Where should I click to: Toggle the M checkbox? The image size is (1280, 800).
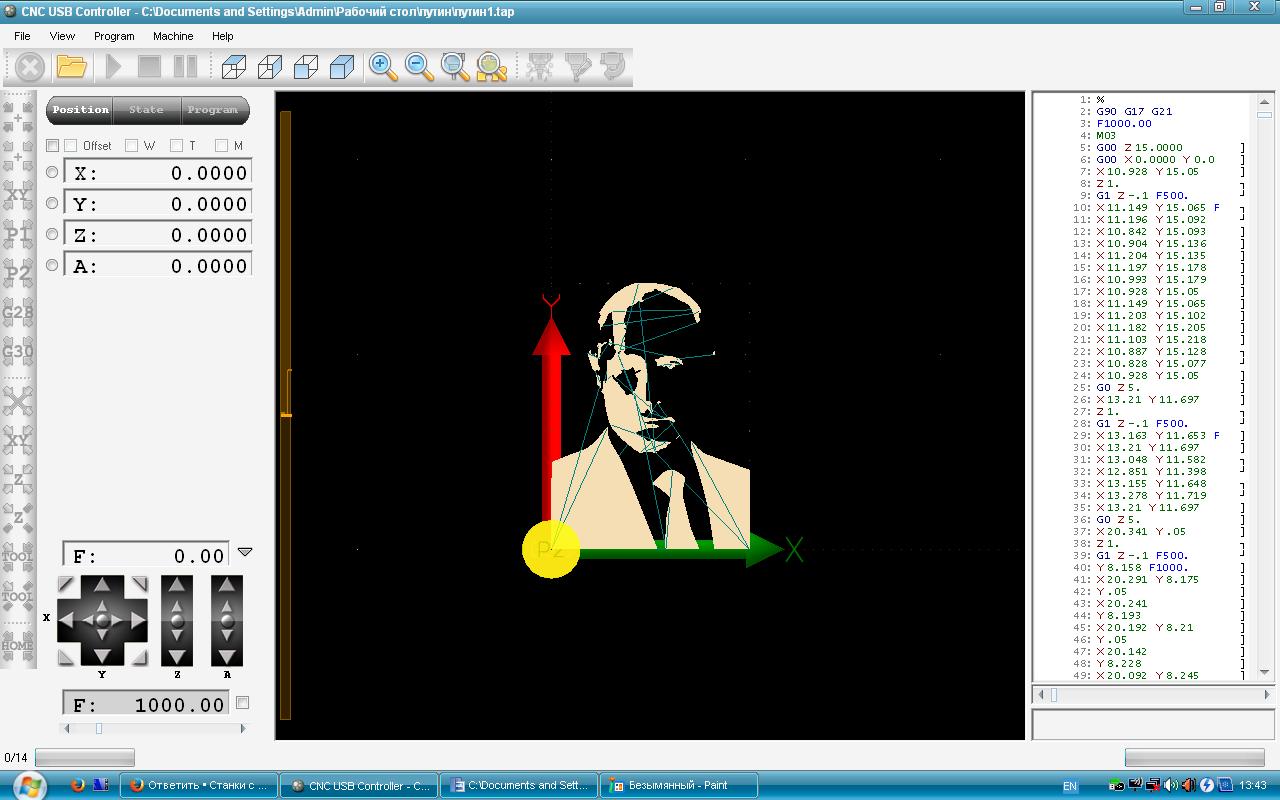(x=221, y=146)
